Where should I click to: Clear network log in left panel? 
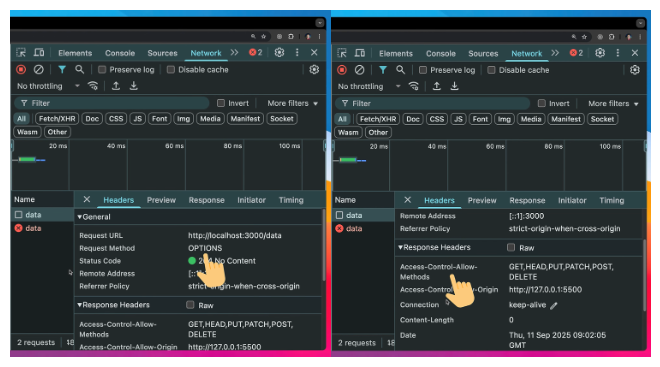coord(38,69)
